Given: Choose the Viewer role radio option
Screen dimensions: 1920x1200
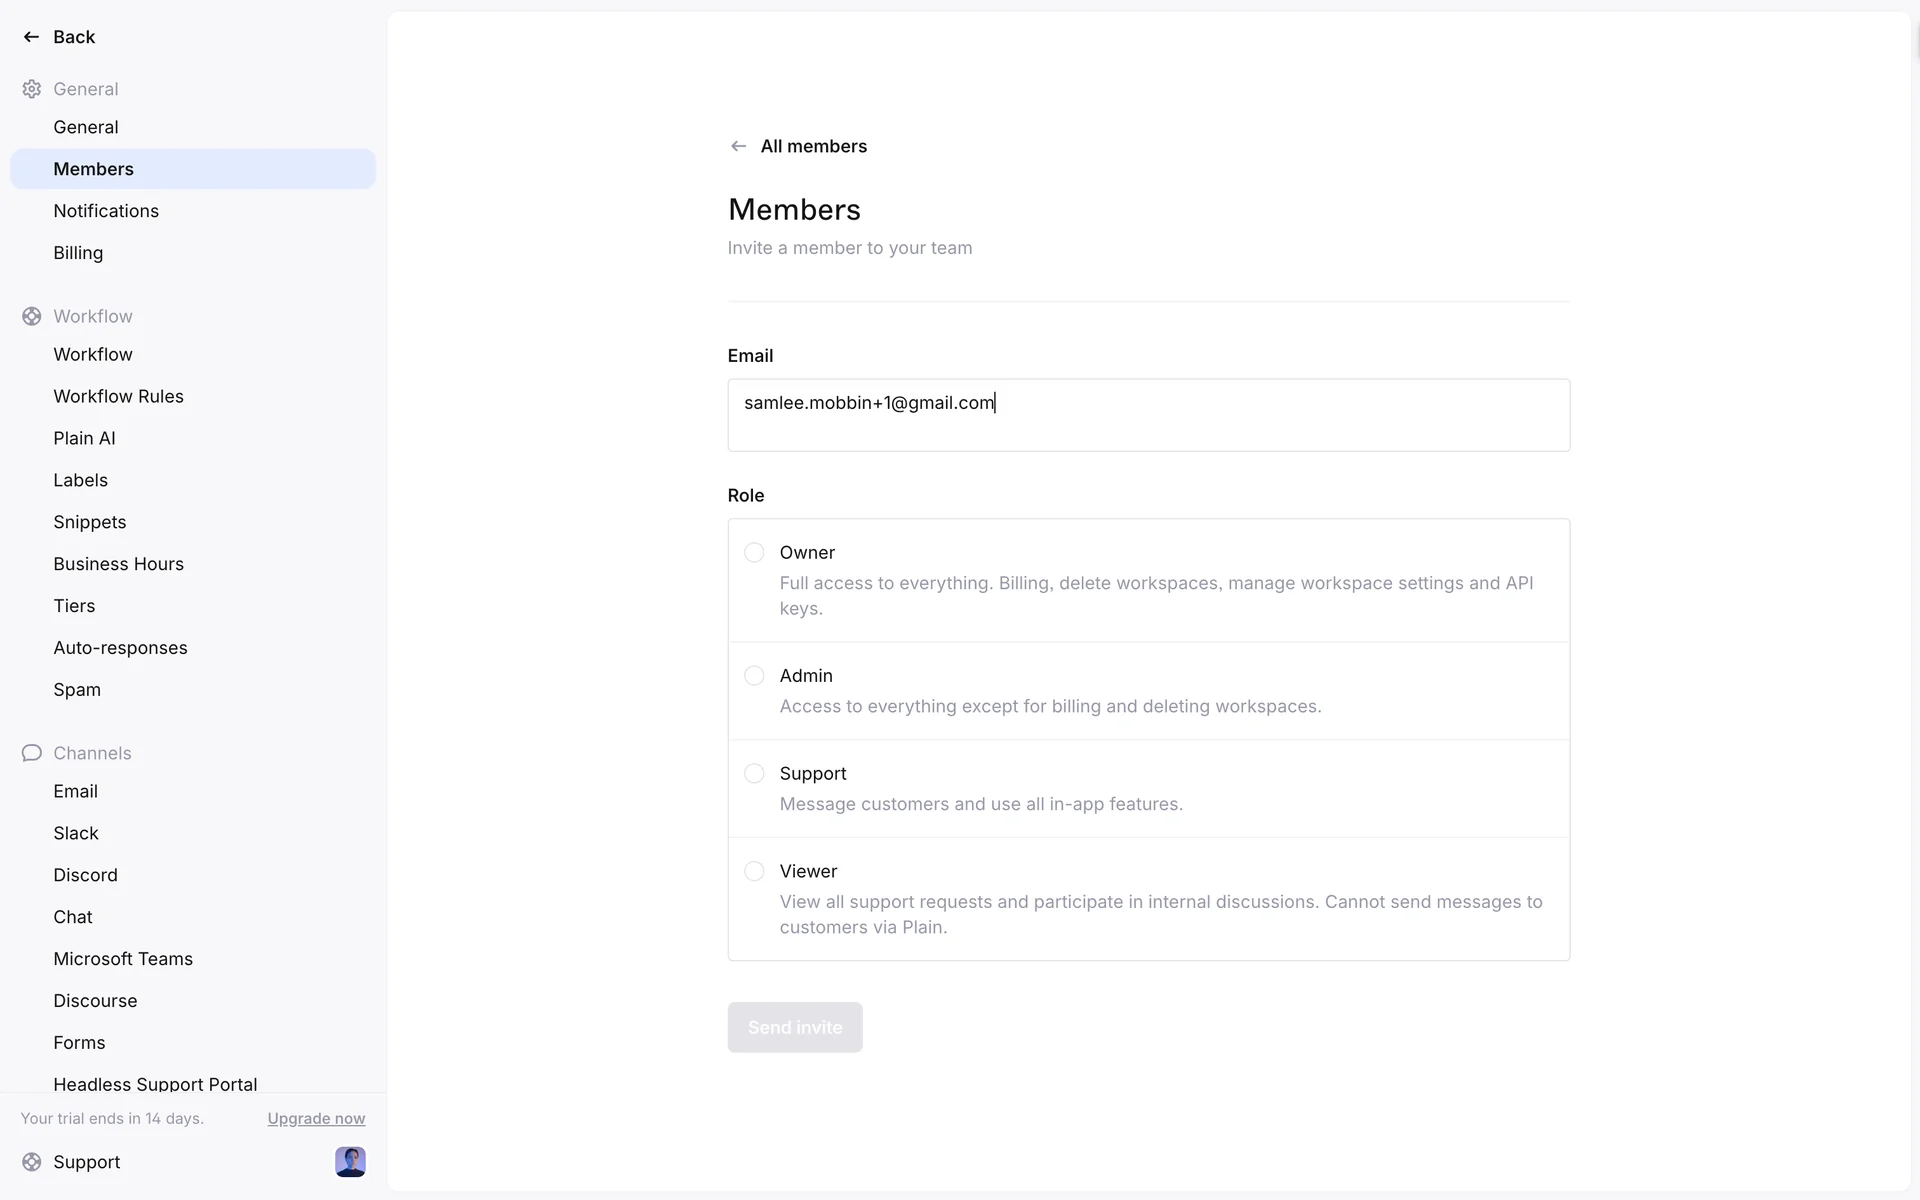Looking at the screenshot, I should 754,872.
